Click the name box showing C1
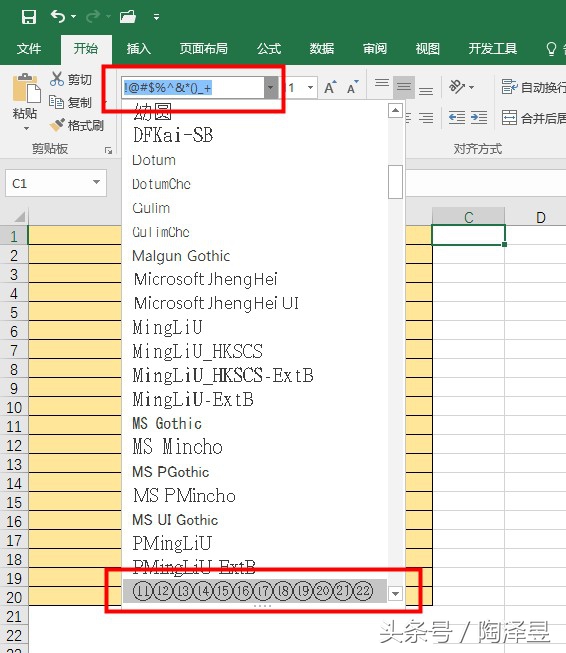This screenshot has width=566, height=653. [x=47, y=183]
